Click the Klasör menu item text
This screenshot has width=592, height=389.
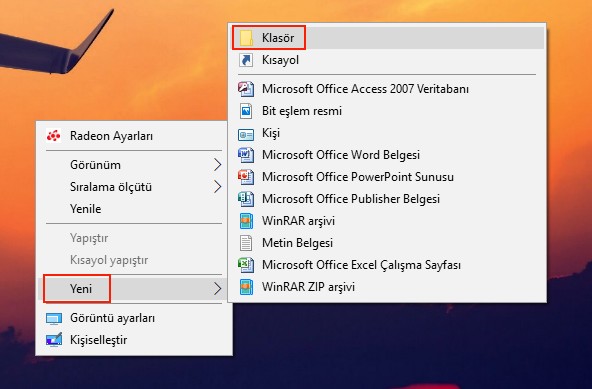(x=278, y=38)
